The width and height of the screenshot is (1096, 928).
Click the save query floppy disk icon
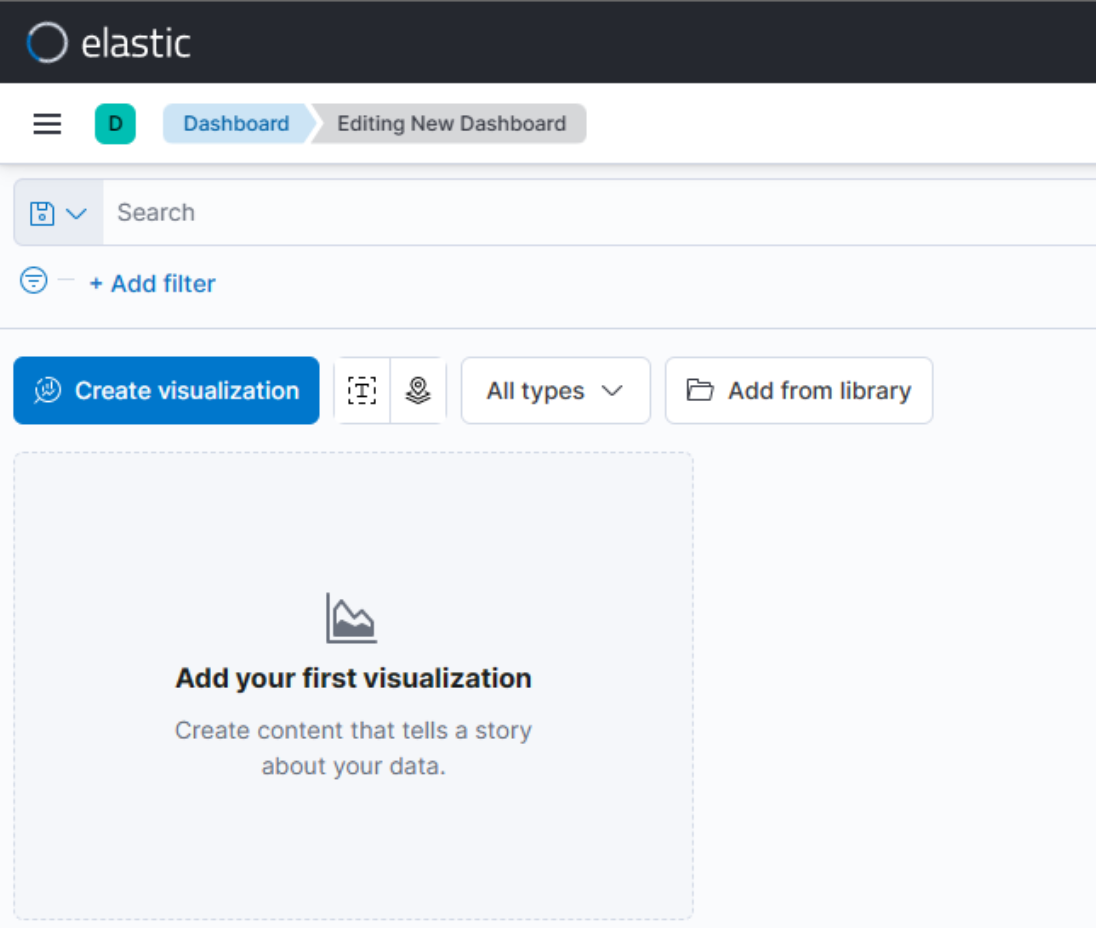41,212
